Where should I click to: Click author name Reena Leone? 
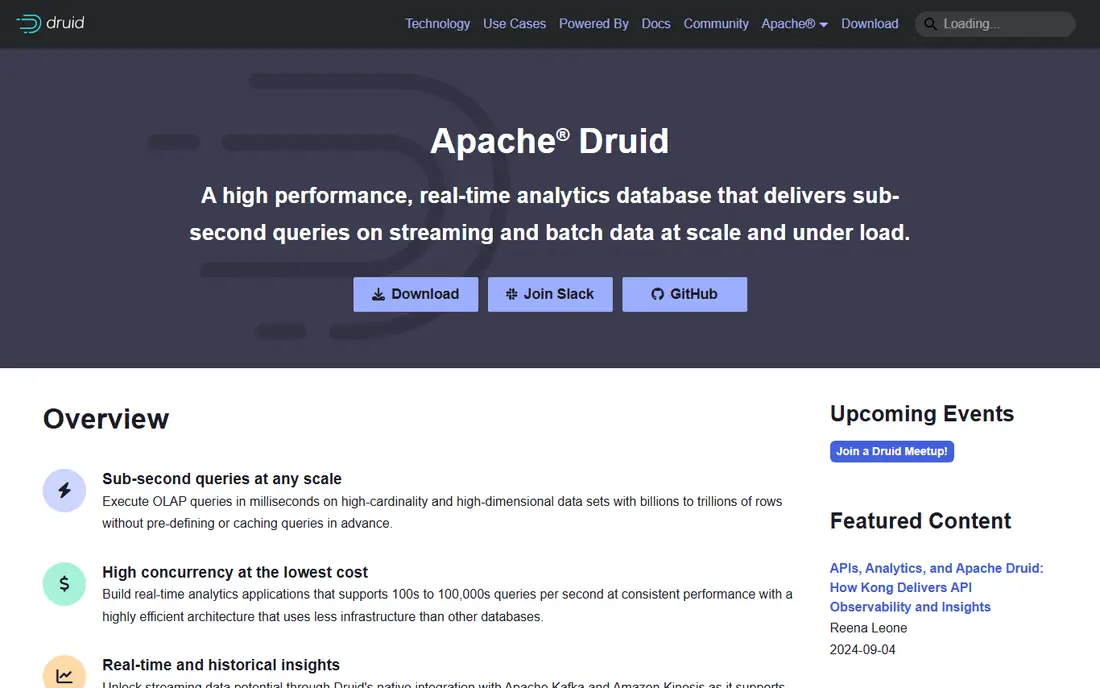[868, 628]
